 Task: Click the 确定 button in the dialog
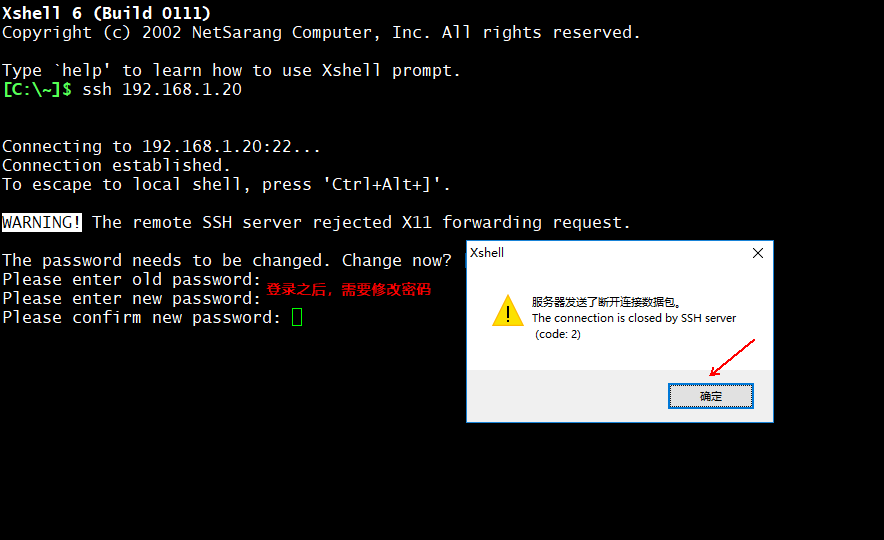click(710, 396)
